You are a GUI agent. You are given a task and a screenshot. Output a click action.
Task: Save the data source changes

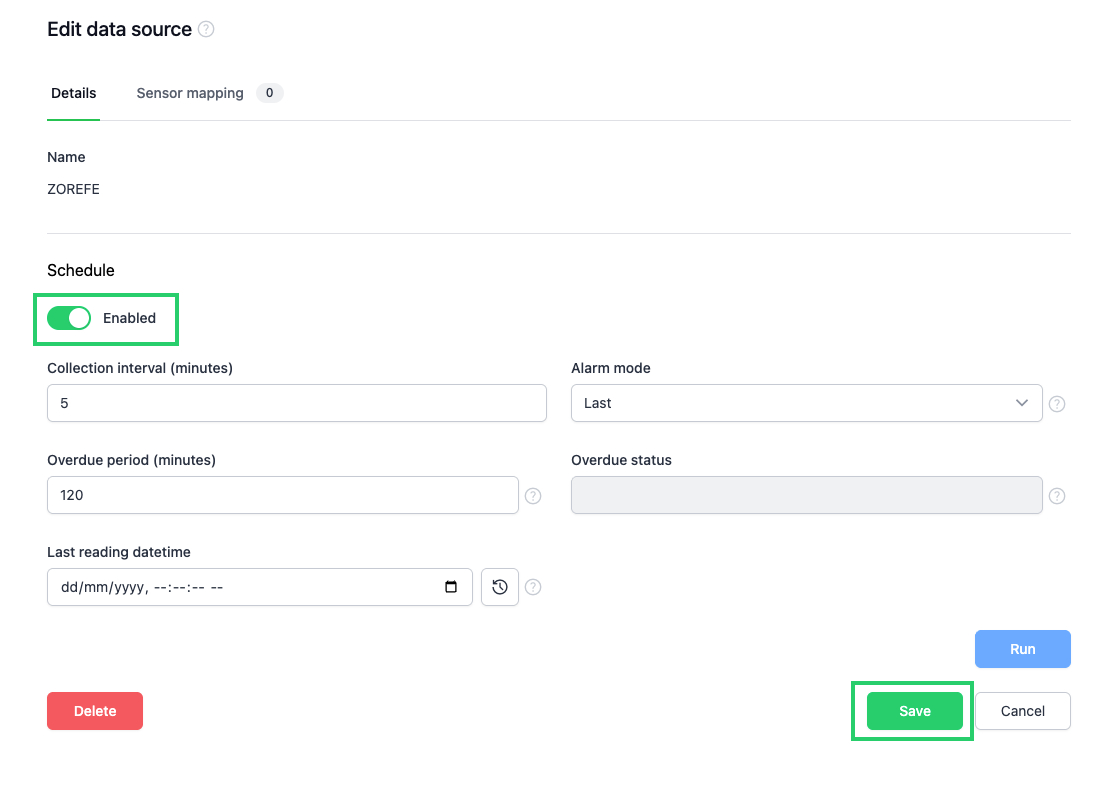913,710
